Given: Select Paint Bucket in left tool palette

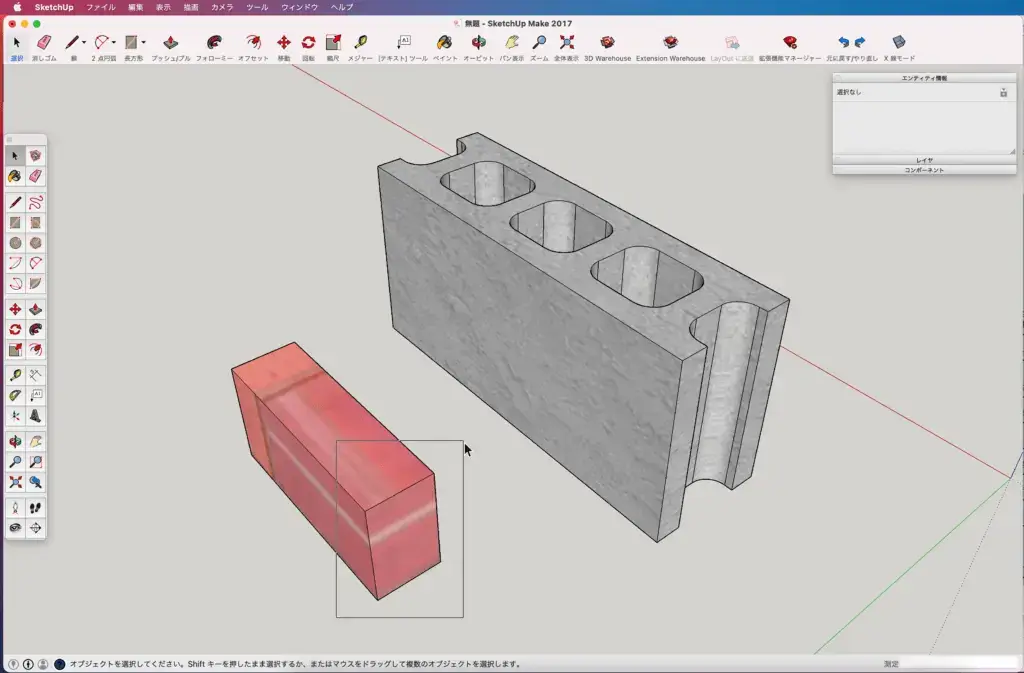Looking at the screenshot, I should click(x=14, y=176).
